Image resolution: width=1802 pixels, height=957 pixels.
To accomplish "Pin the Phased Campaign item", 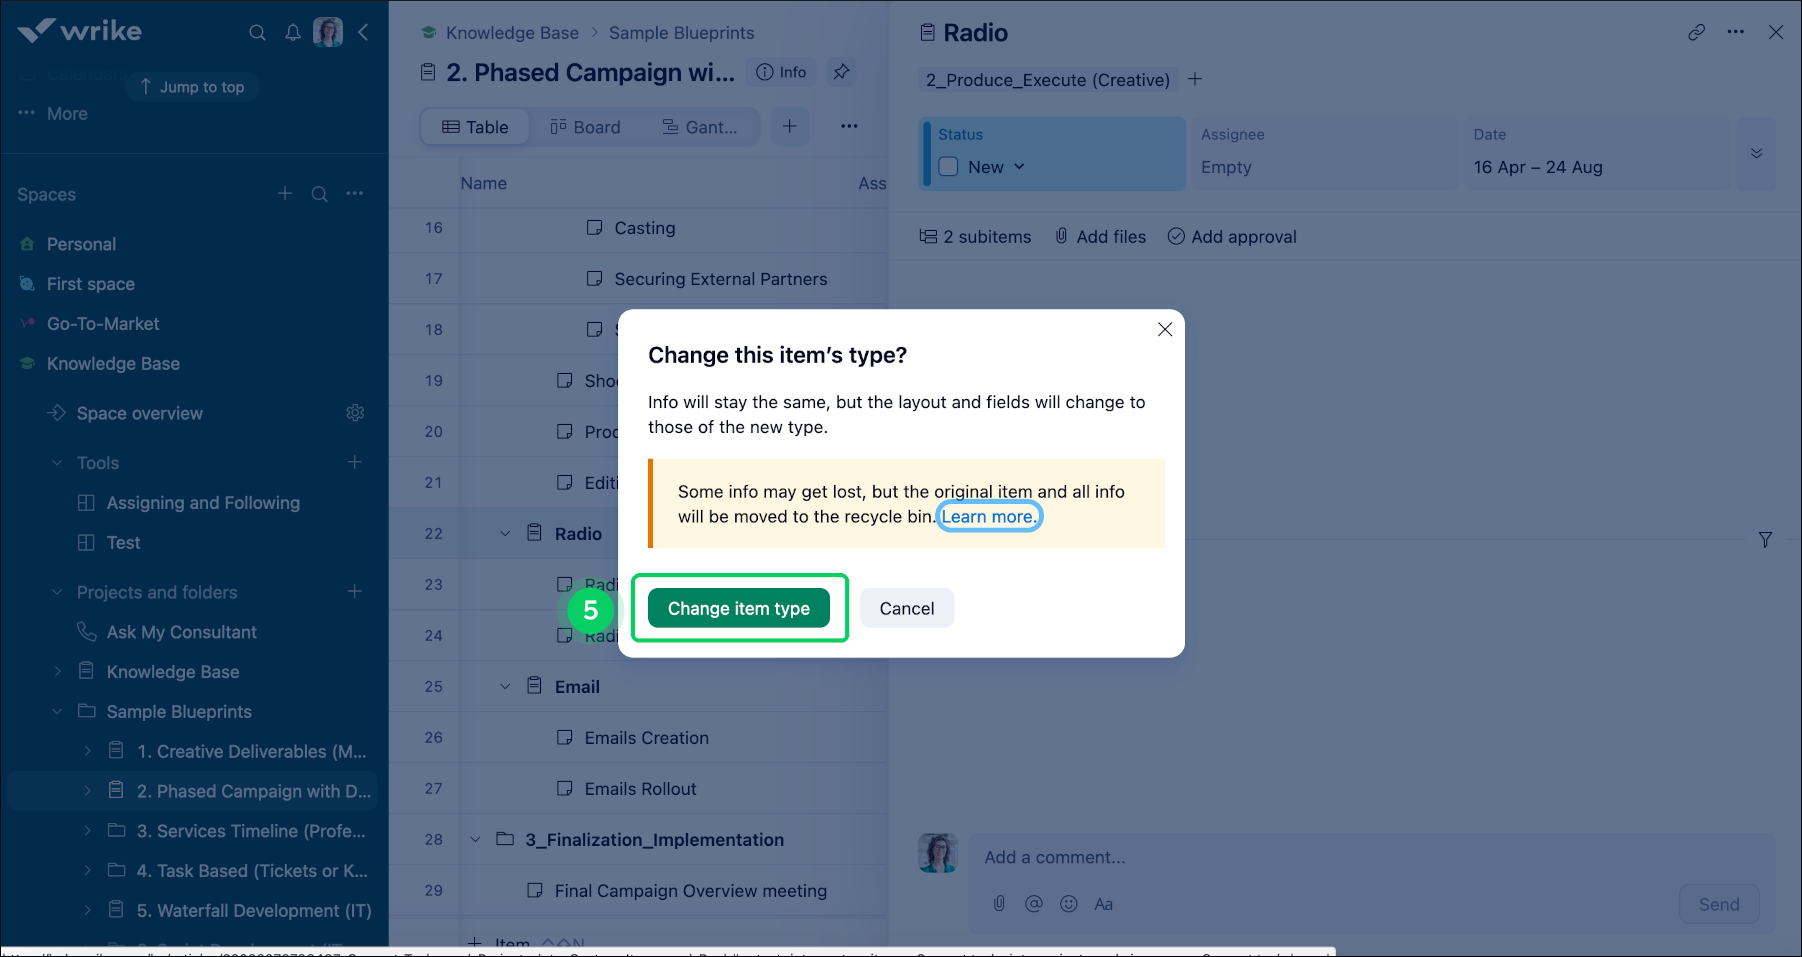I will pyautogui.click(x=840, y=71).
